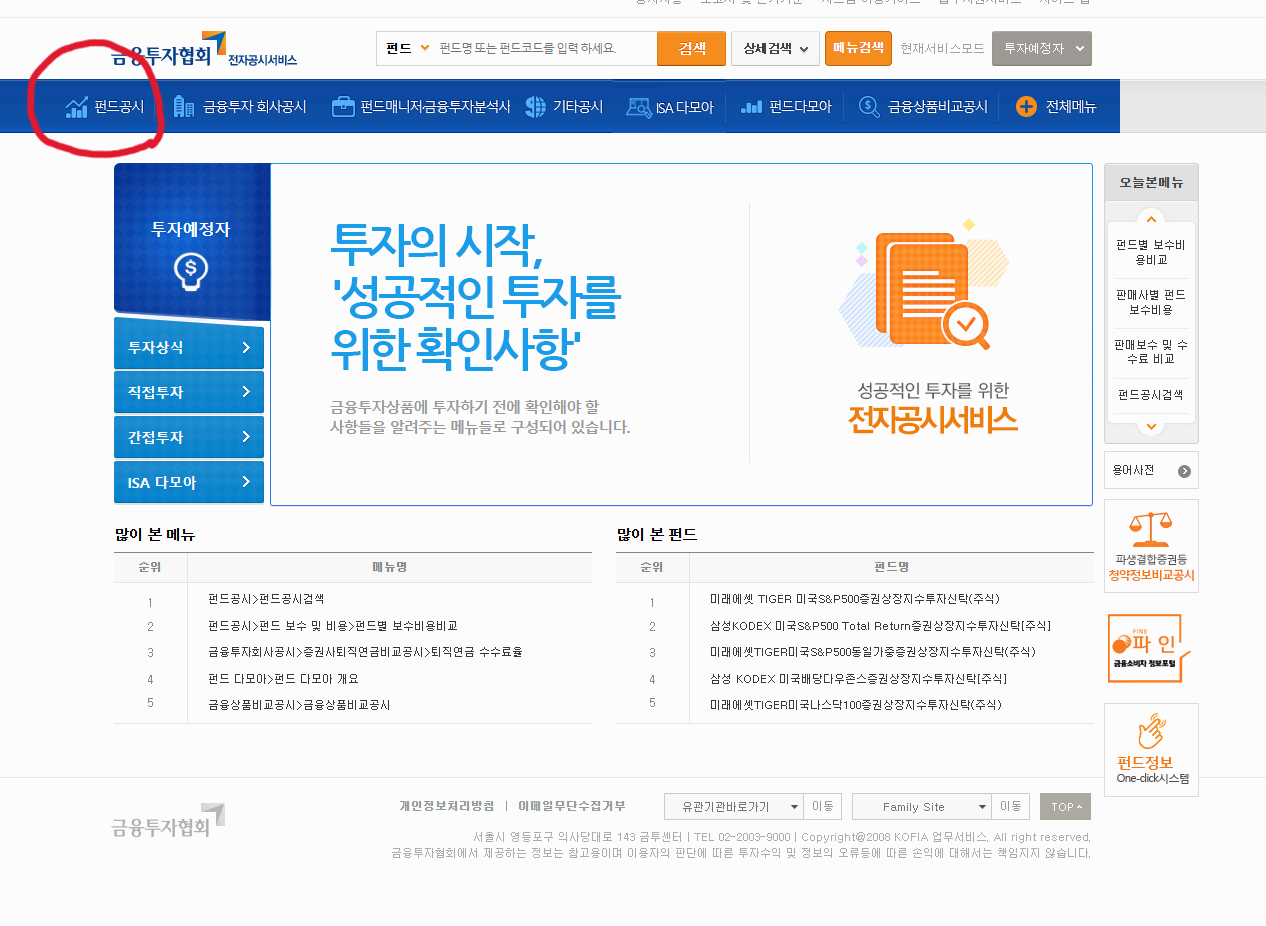Open the Family Site dropdown
This screenshot has width=1266, height=926.
pos(921,806)
